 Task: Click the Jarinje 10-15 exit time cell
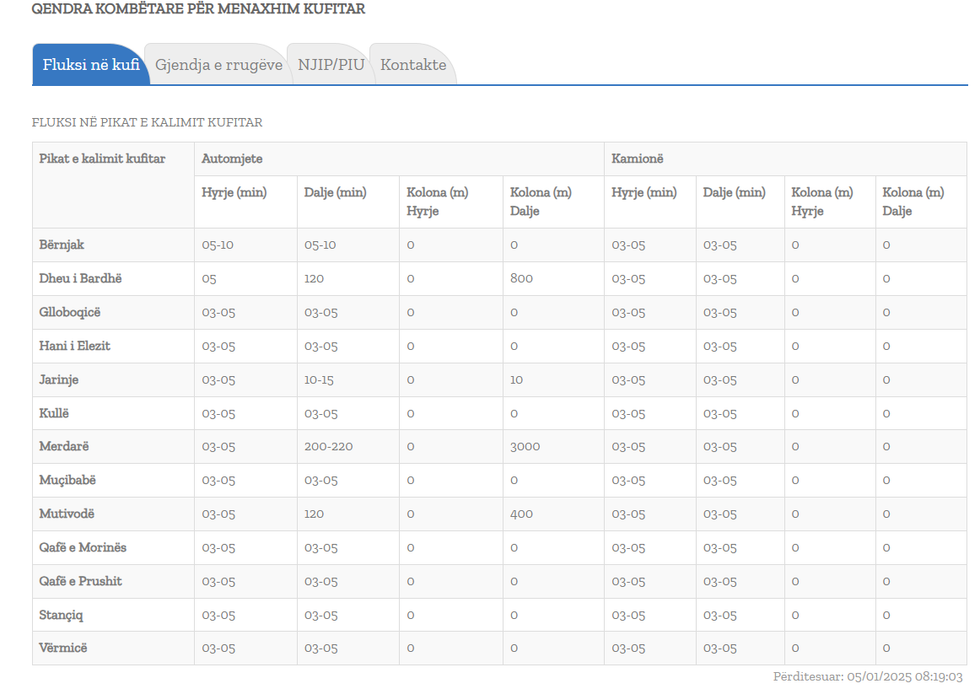[320, 380]
